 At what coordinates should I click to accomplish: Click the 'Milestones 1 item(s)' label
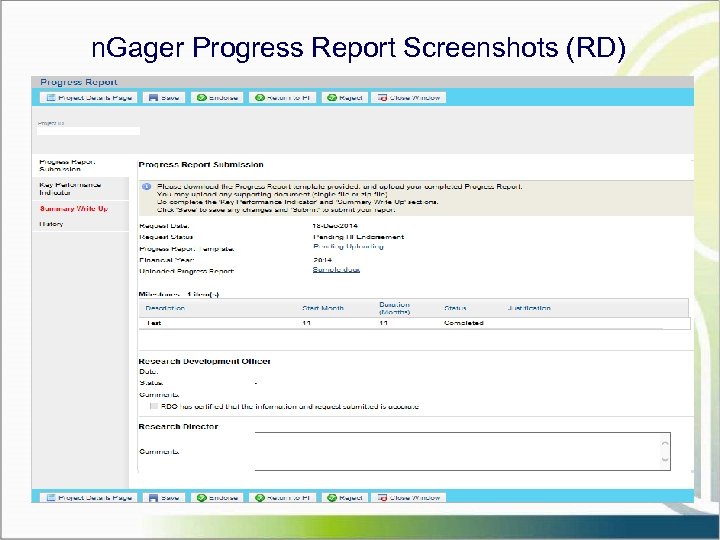pos(179,294)
